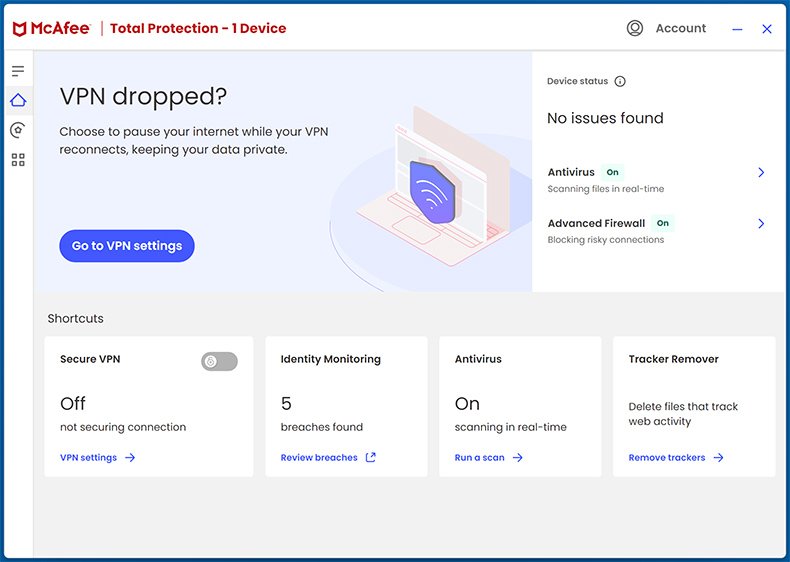Click the '5' breaches found count
Viewport: 790px width, 562px height.
(286, 404)
